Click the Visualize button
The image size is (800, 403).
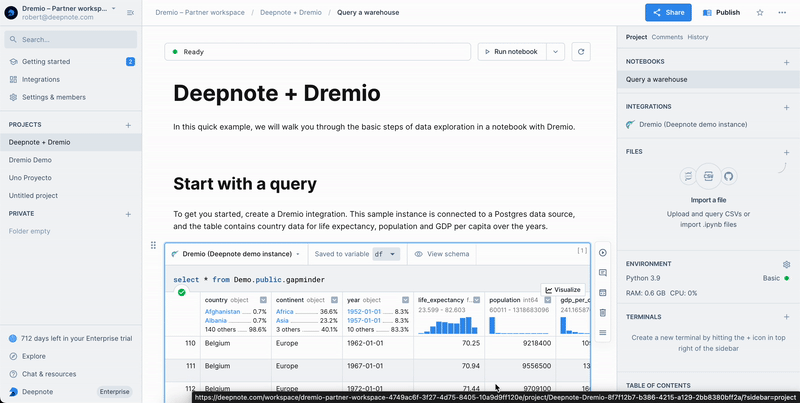(x=563, y=289)
